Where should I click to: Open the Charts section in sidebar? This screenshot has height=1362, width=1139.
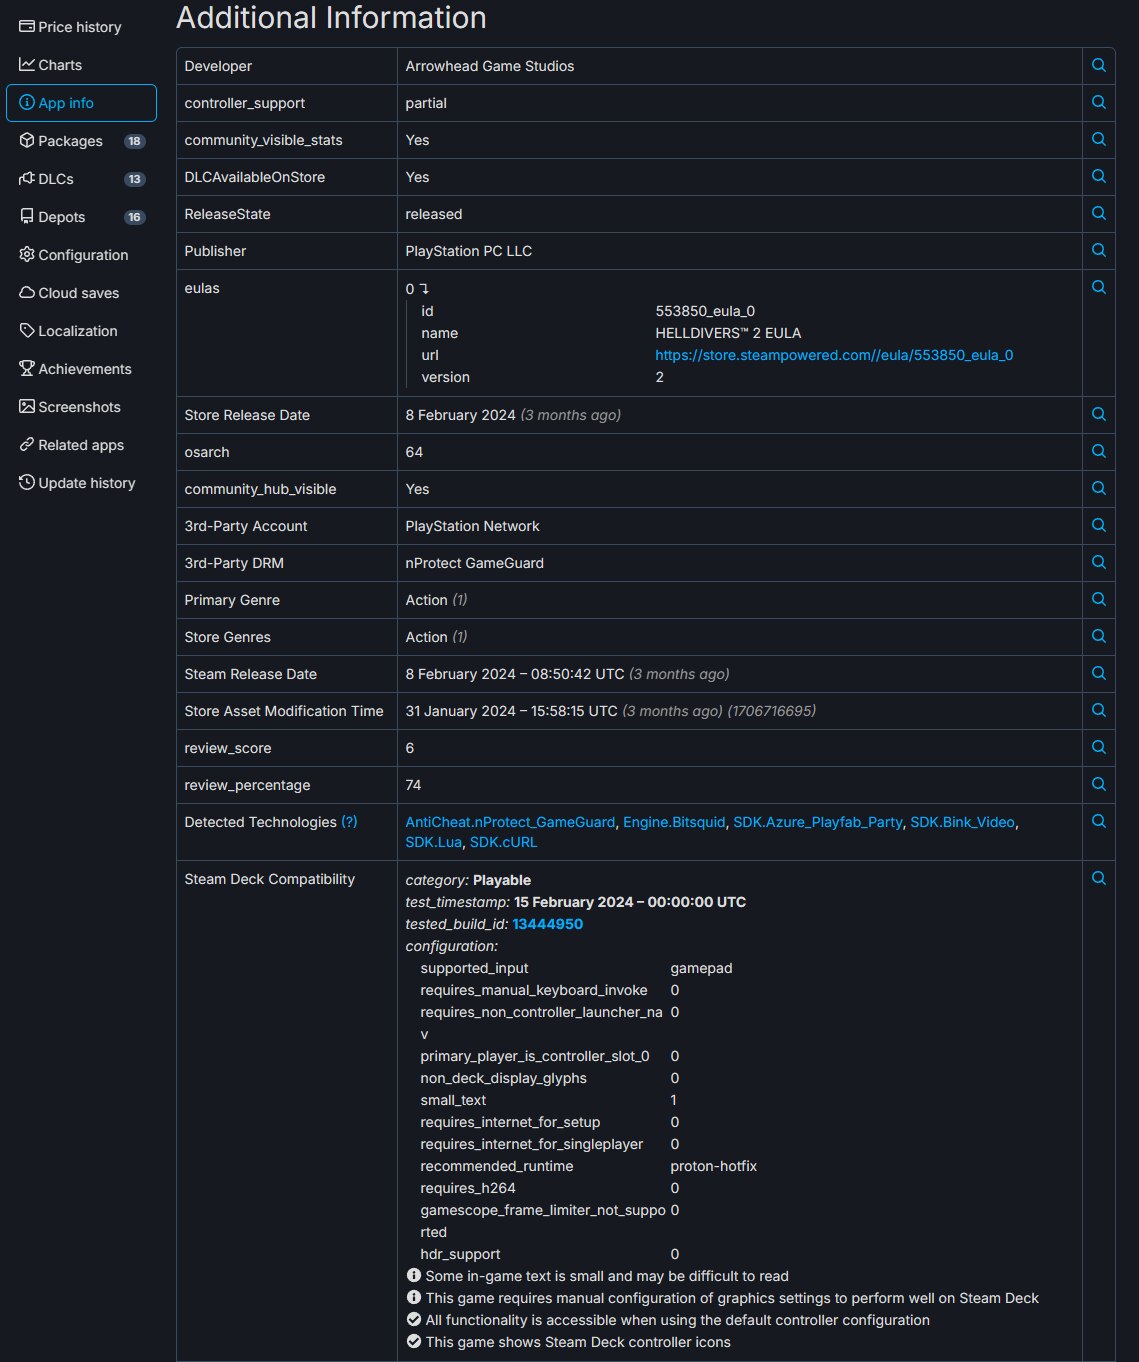coord(81,65)
